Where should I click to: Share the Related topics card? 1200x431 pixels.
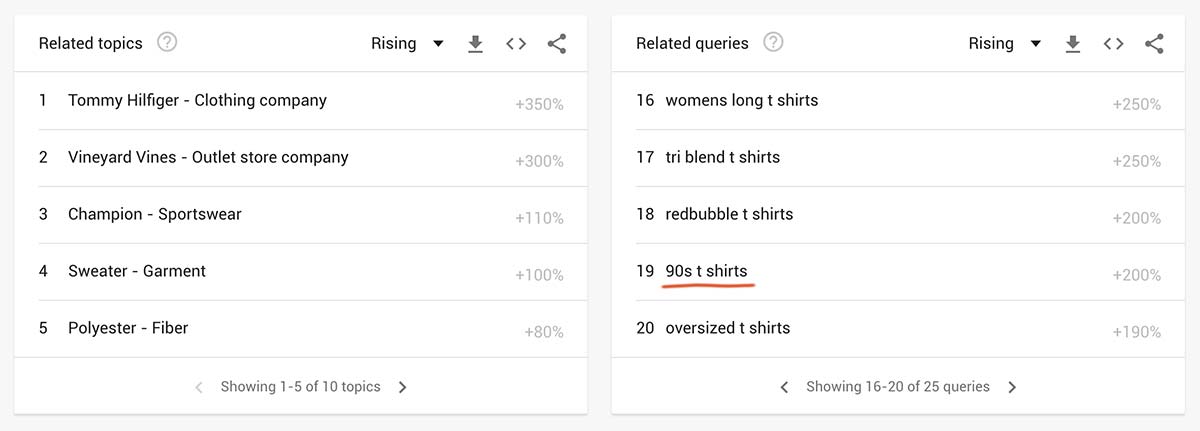(557, 44)
